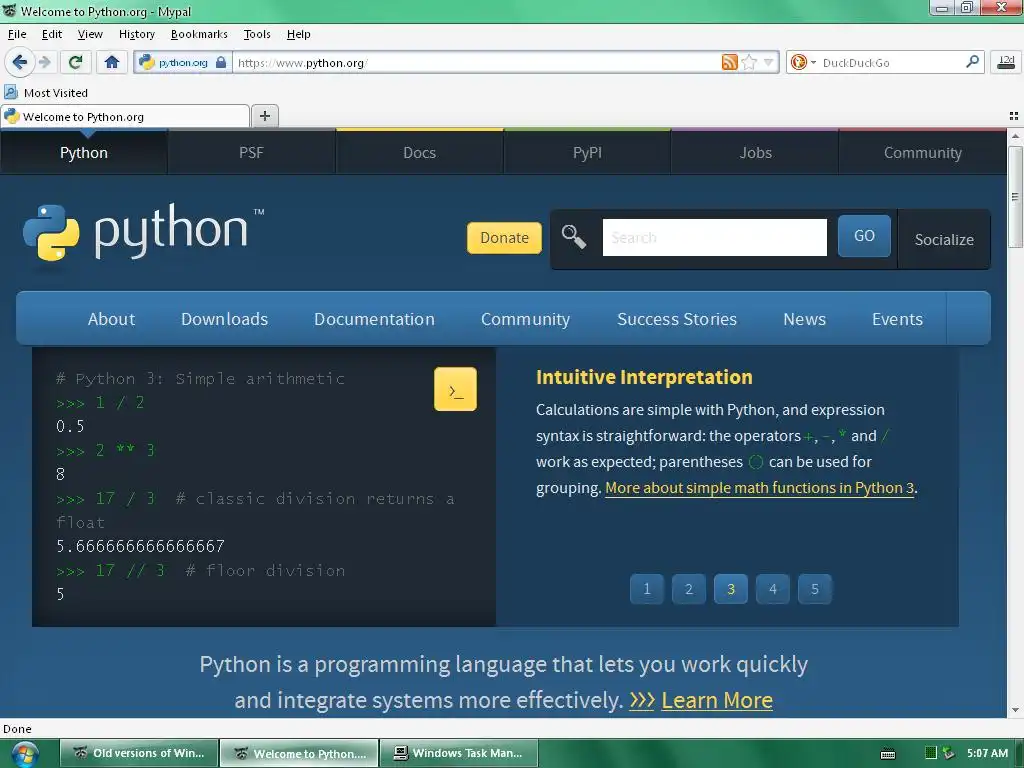Click the search magnifier in DuckDuckGo box
This screenshot has height=768, width=1024.
[x=972, y=62]
